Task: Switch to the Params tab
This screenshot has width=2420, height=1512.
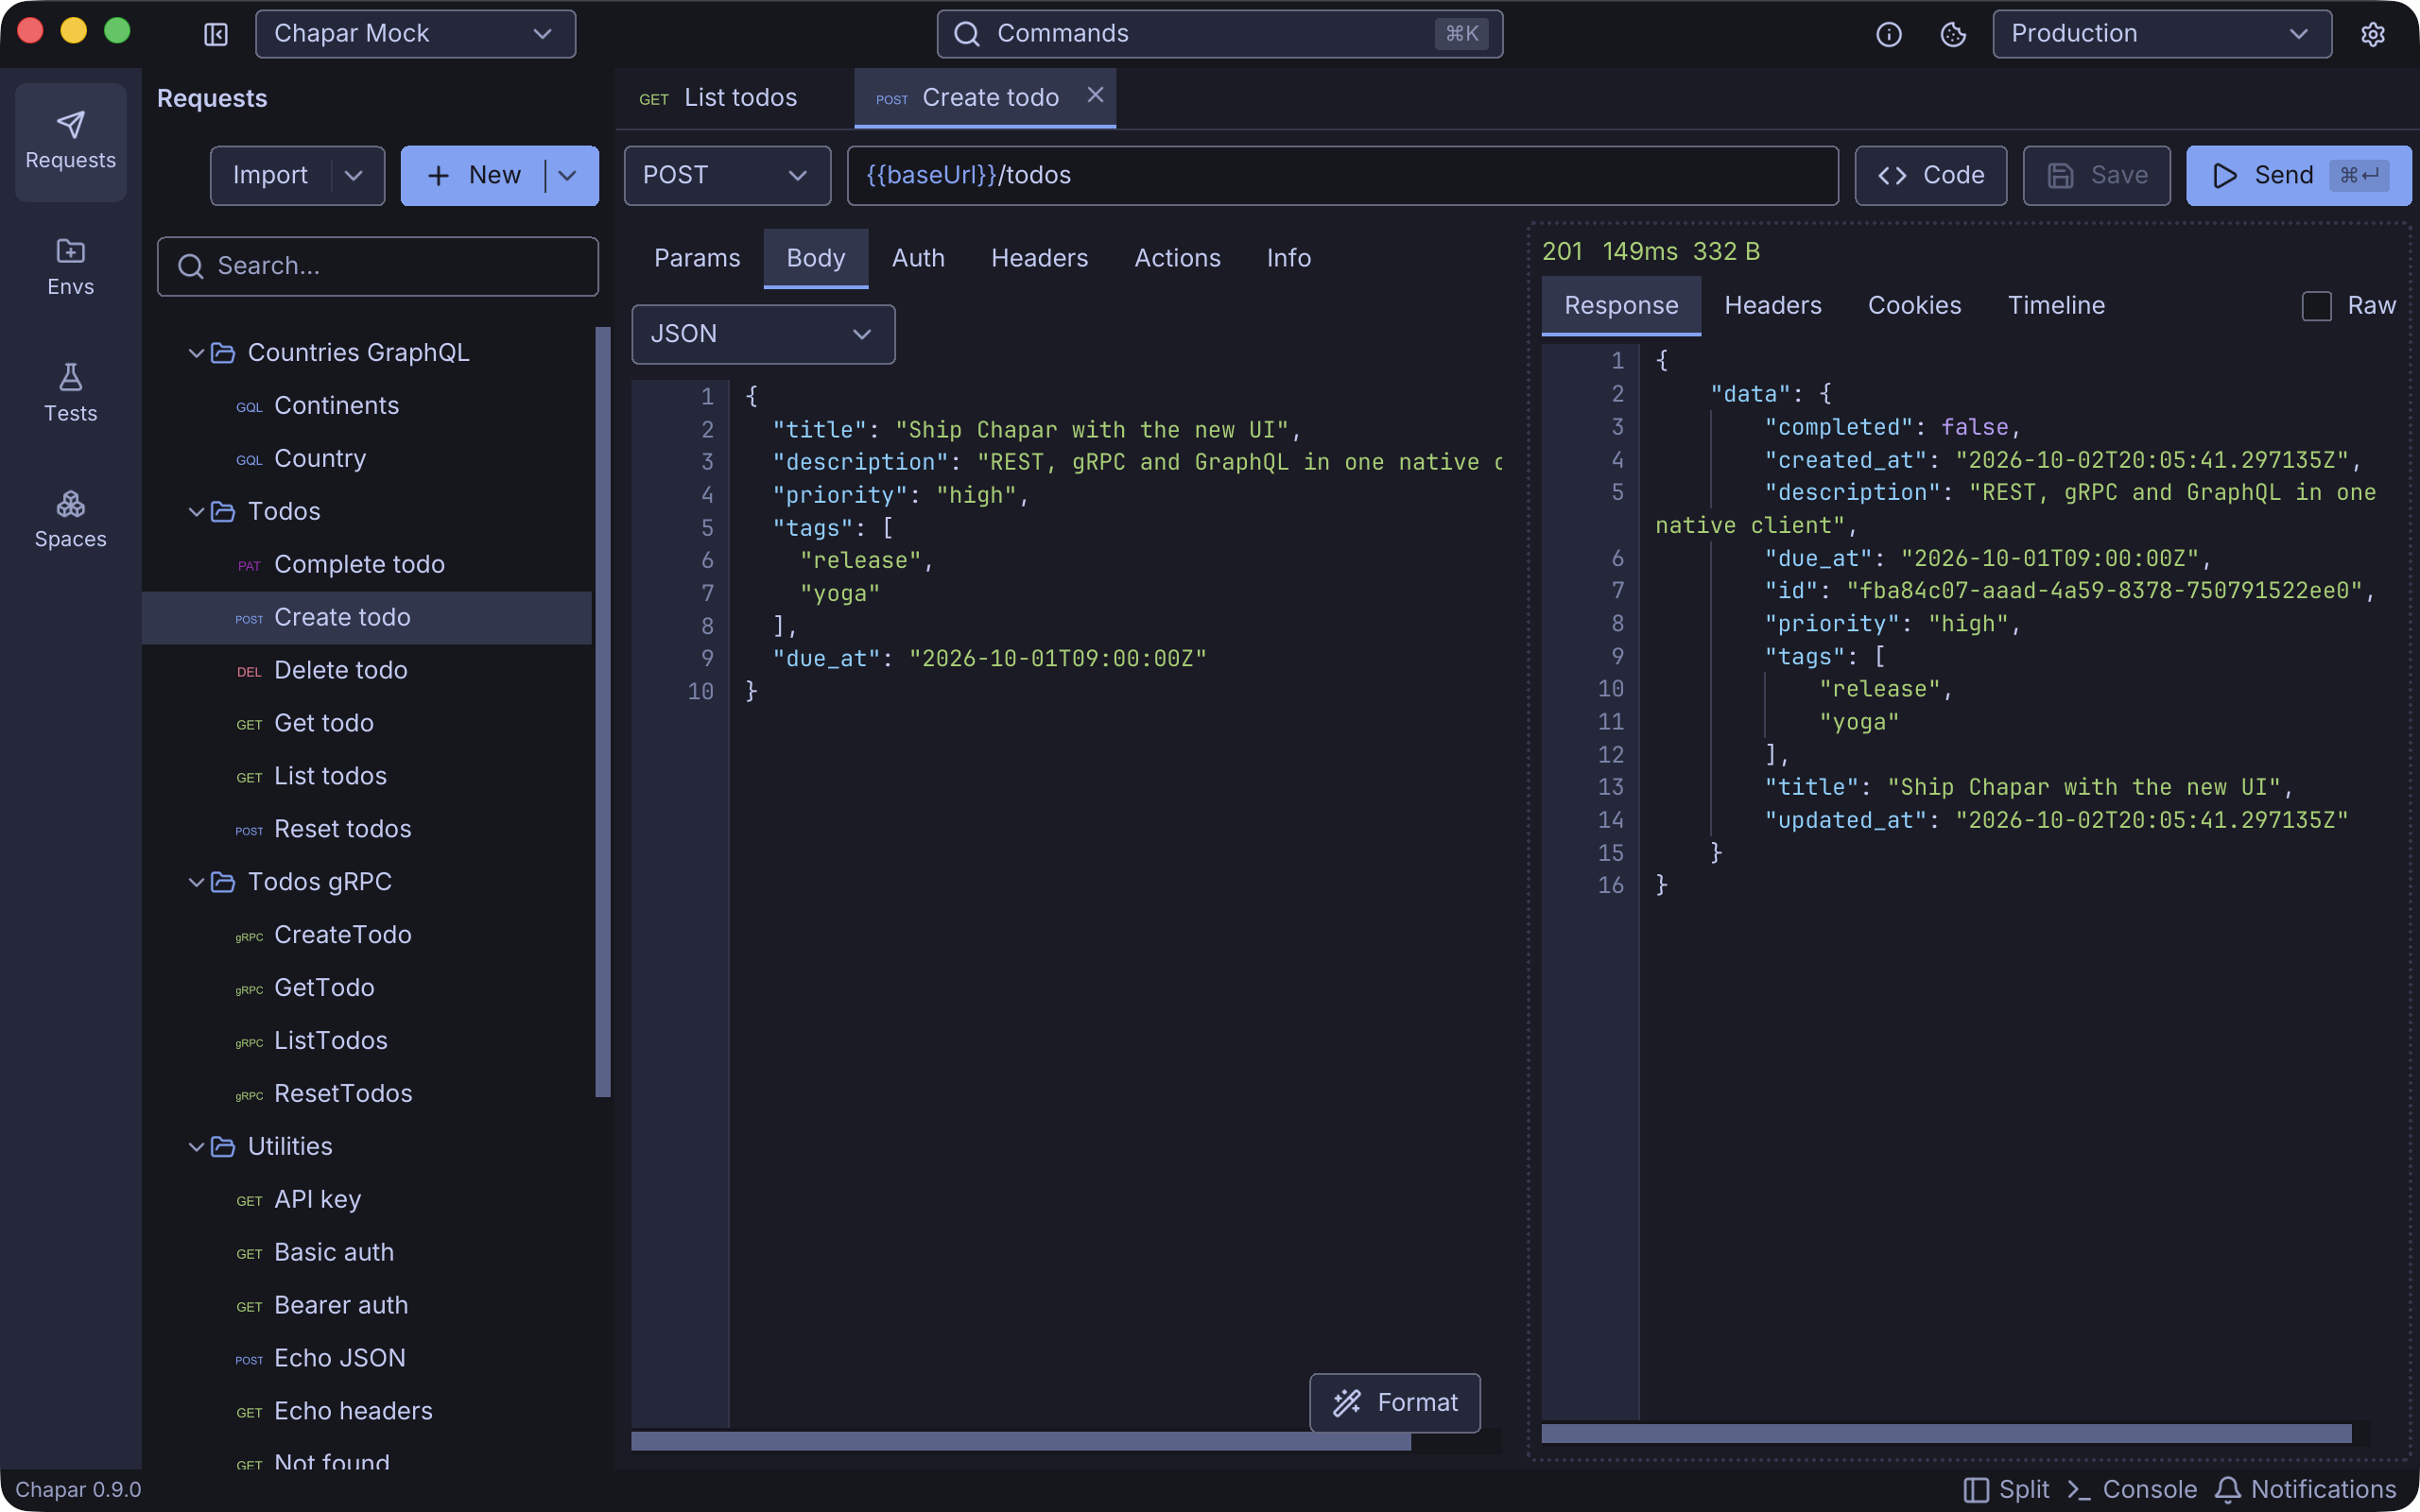Action: [x=697, y=258]
